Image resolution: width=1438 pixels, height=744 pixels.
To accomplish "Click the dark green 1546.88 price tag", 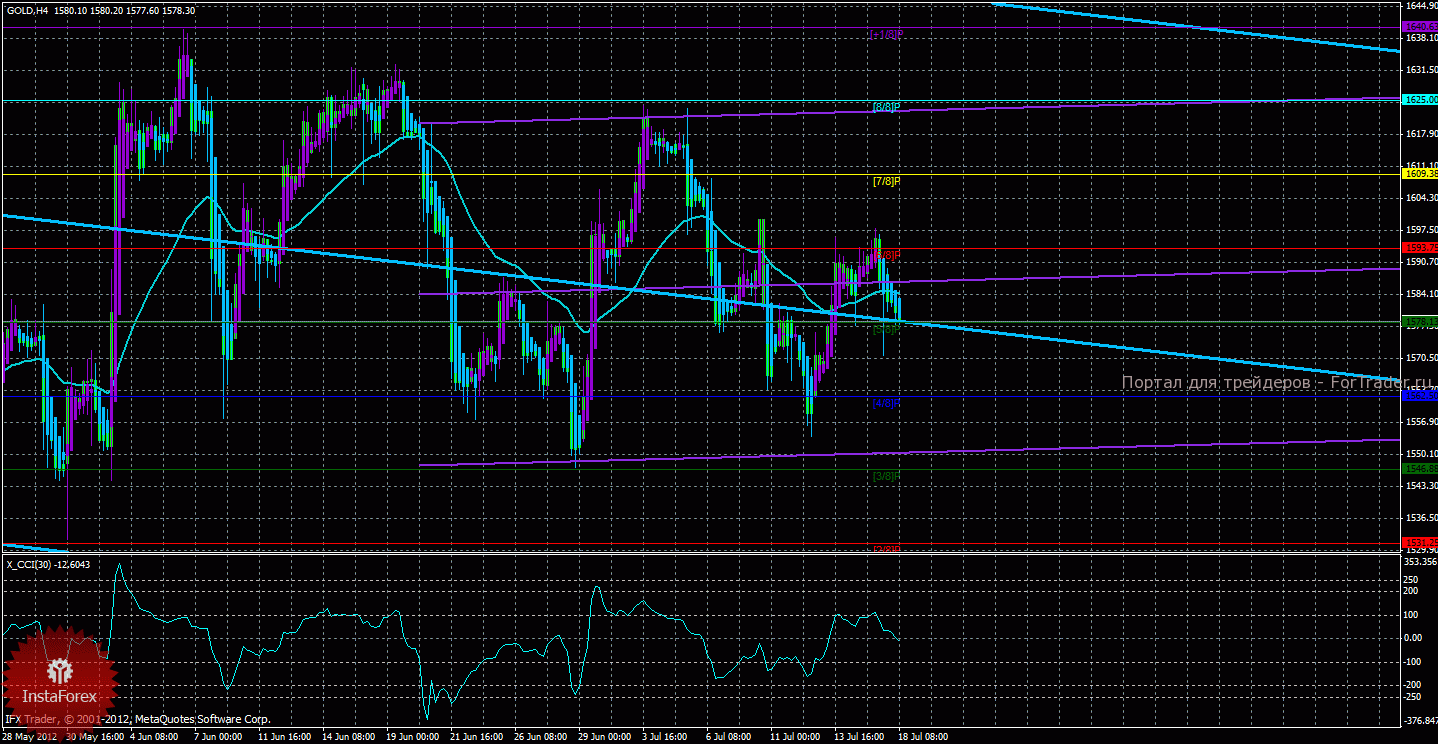I will (x=1419, y=468).
